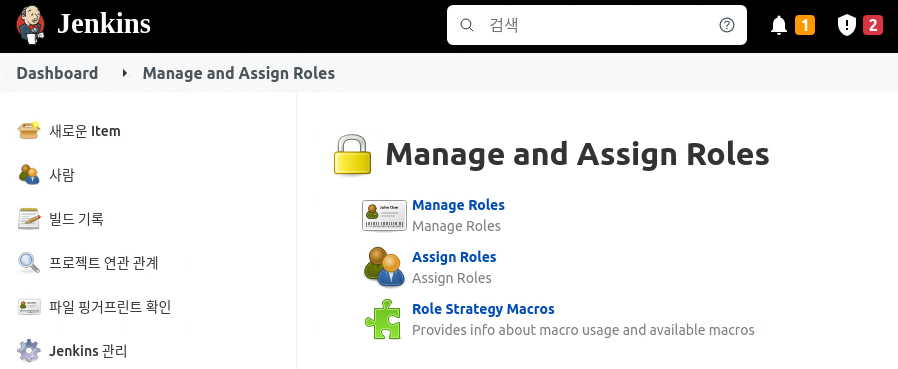Screen dimensions: 898x369
Task: Click the Assign Roles users icon
Action: click(x=384, y=267)
